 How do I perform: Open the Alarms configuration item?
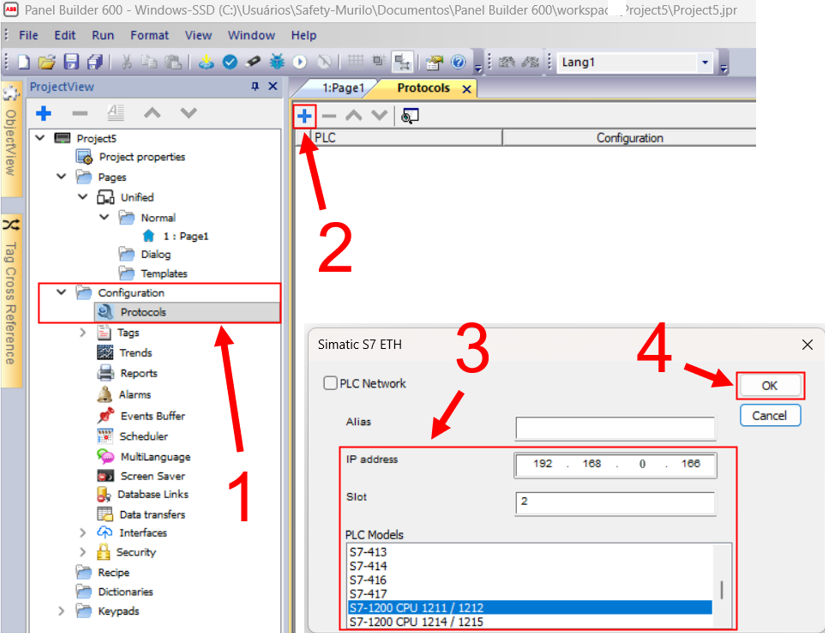[134, 394]
